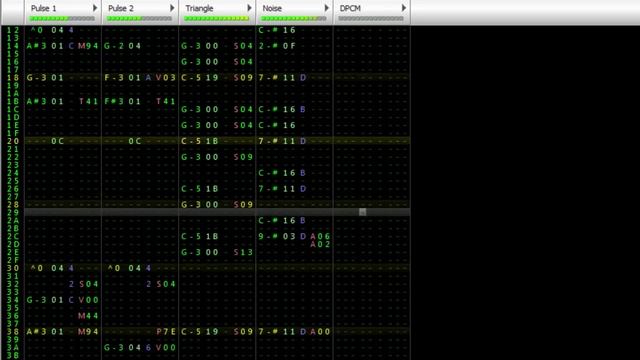
Task: Select ^0 note in Pulse 2 row 30
Action: pyautogui.click(x=114, y=268)
